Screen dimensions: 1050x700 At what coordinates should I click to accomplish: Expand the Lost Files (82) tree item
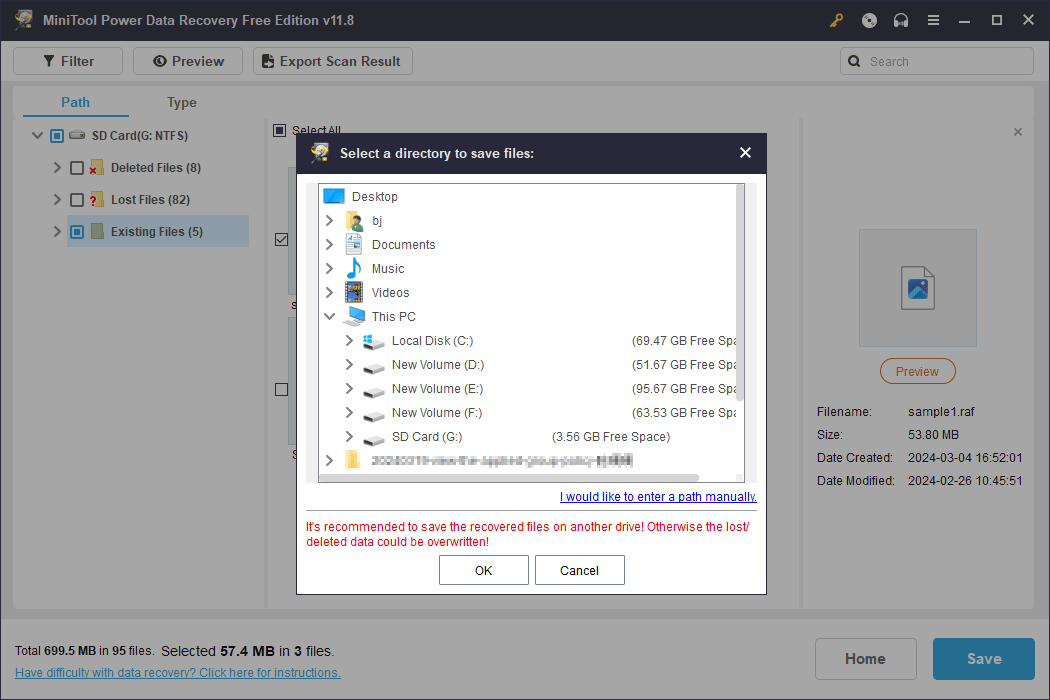click(x=57, y=199)
